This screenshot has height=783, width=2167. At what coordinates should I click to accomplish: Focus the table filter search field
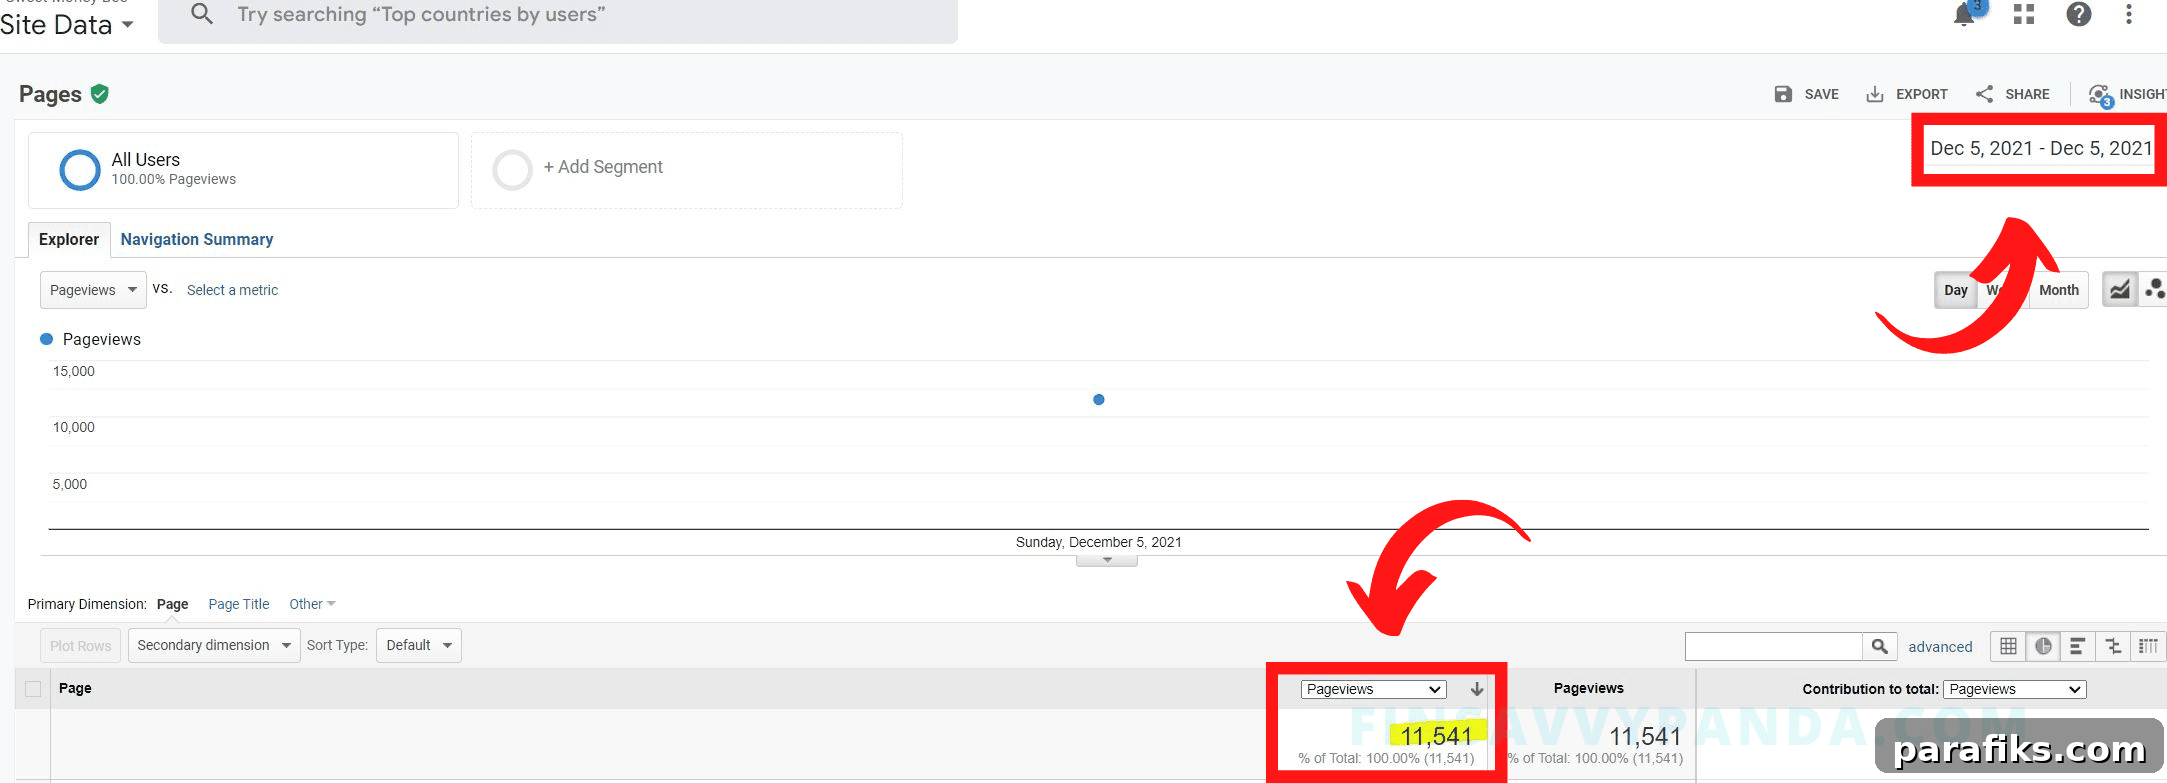tap(1773, 646)
